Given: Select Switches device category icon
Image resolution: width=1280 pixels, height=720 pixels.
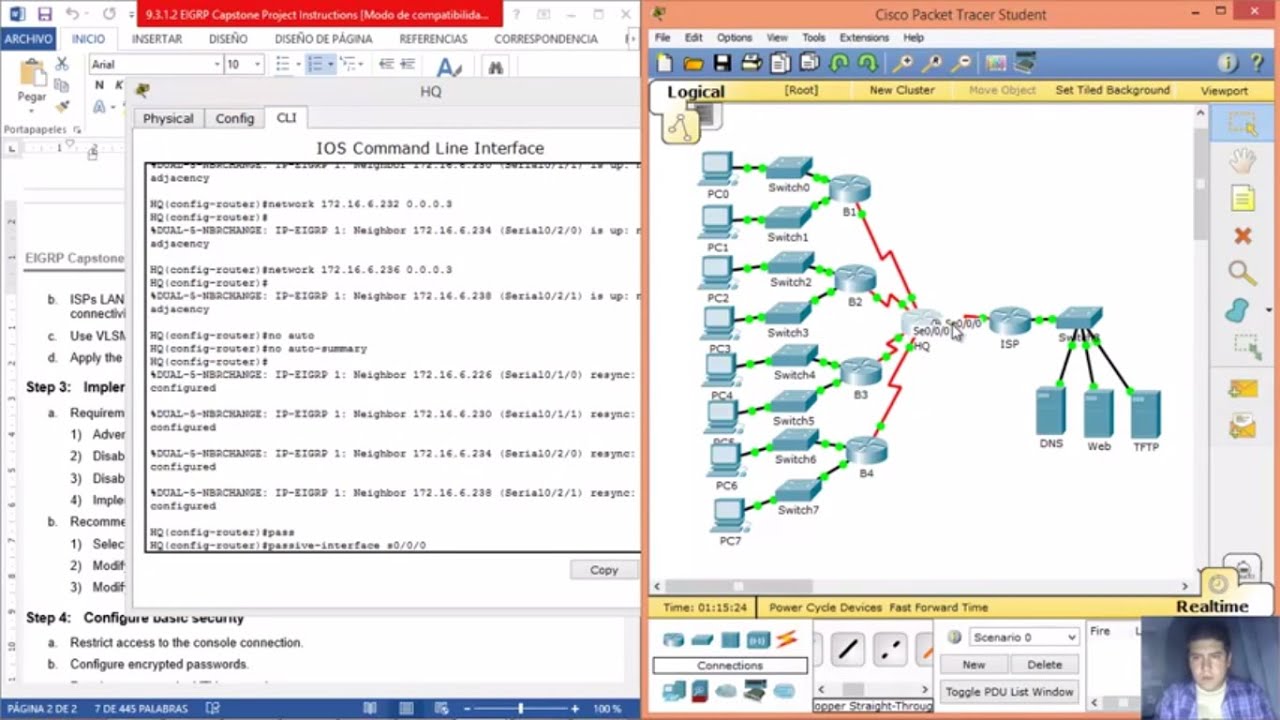Looking at the screenshot, I should (x=702, y=640).
